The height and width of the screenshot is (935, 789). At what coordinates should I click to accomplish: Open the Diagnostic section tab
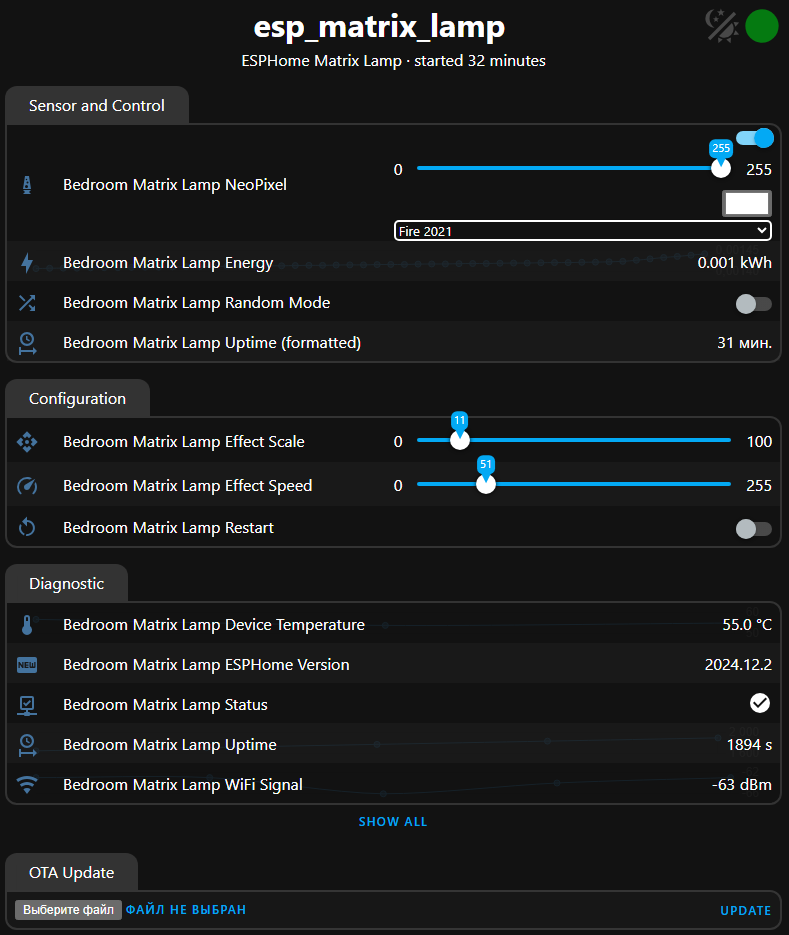pyautogui.click(x=66, y=584)
